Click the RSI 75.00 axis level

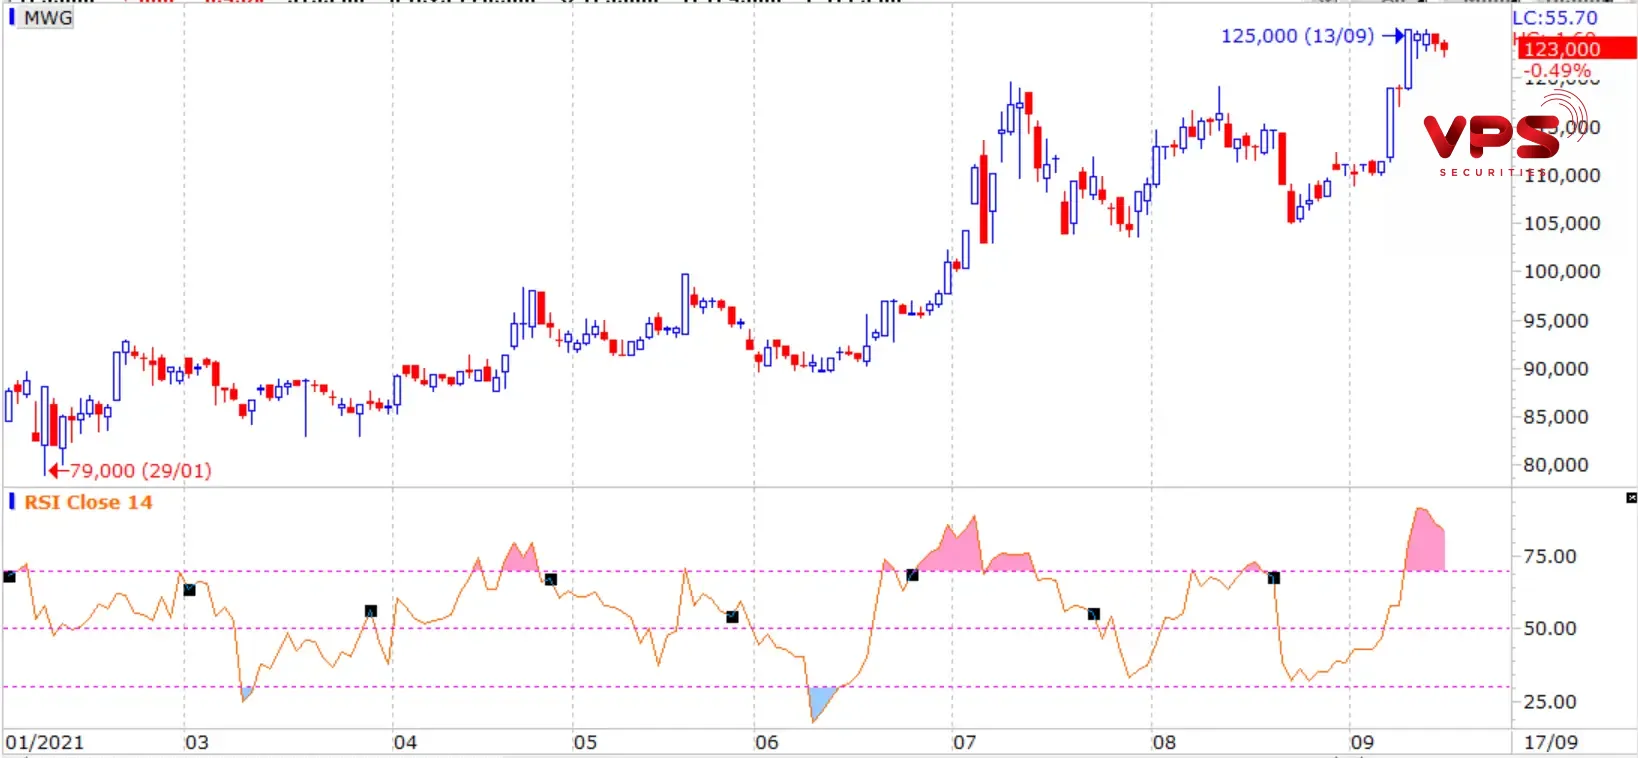pyautogui.click(x=1549, y=556)
